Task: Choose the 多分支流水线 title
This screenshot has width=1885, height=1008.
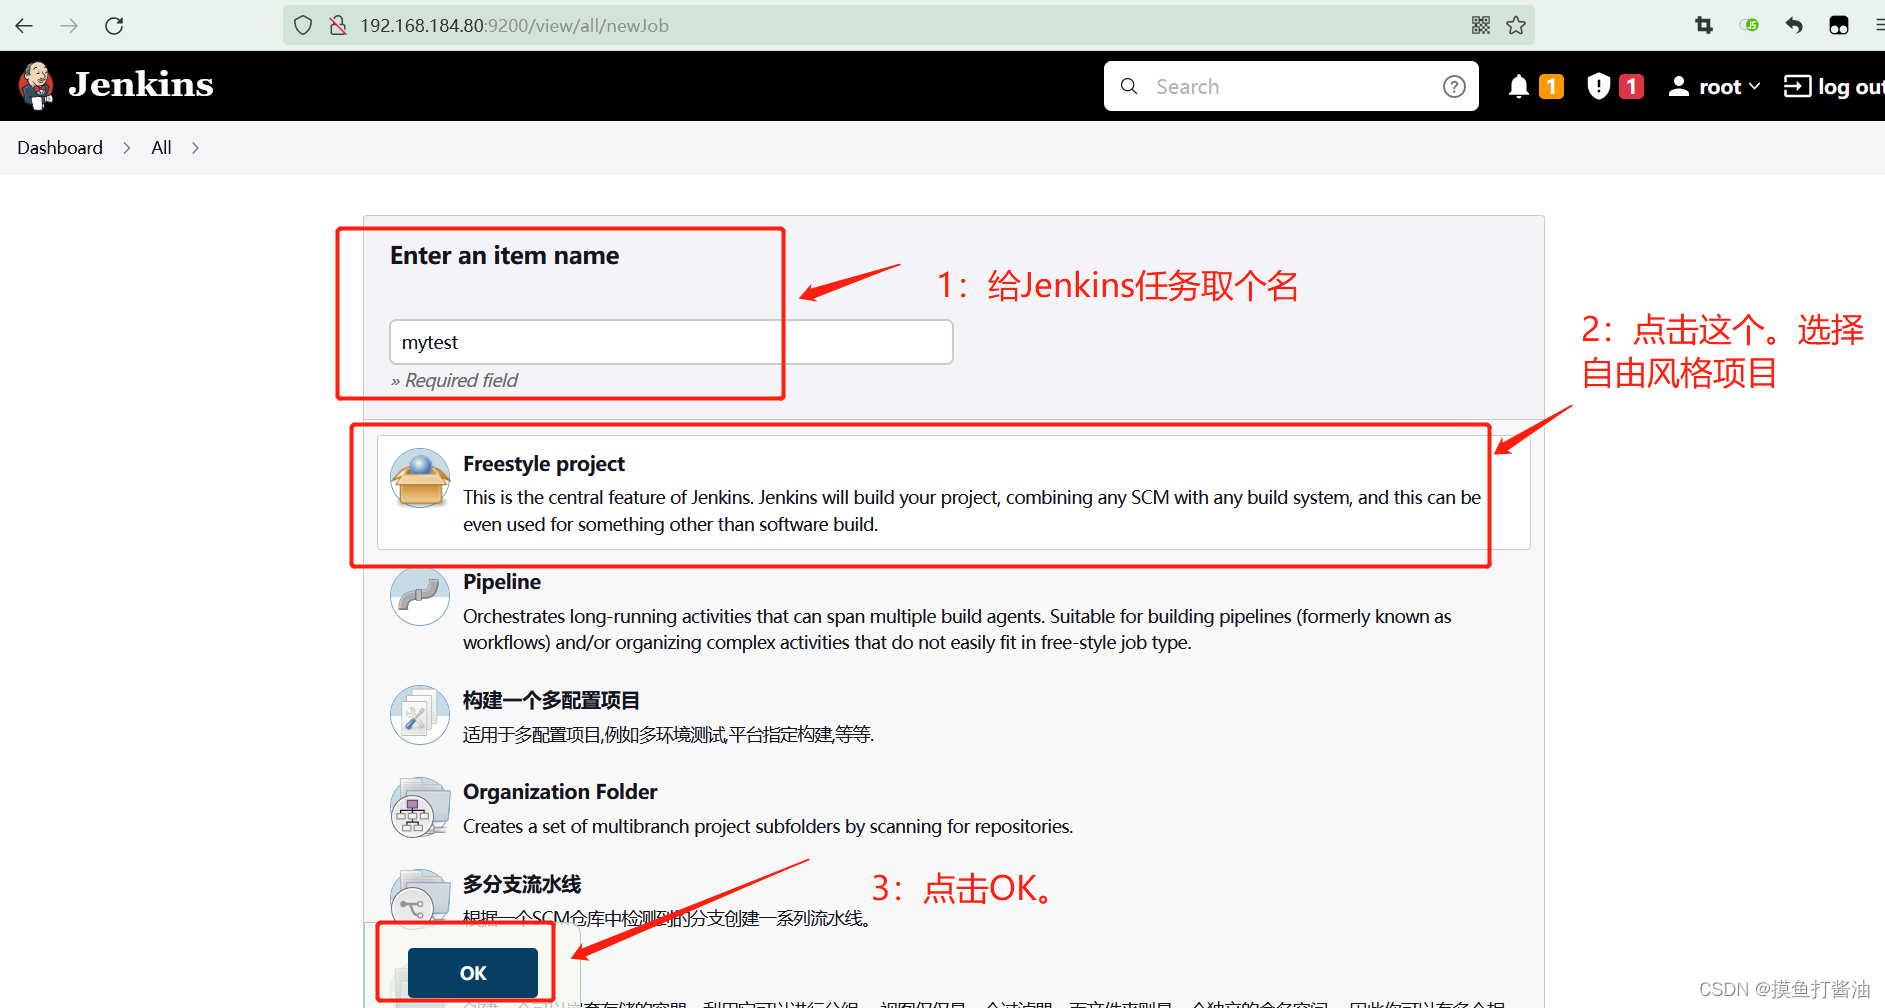Action: coord(522,884)
